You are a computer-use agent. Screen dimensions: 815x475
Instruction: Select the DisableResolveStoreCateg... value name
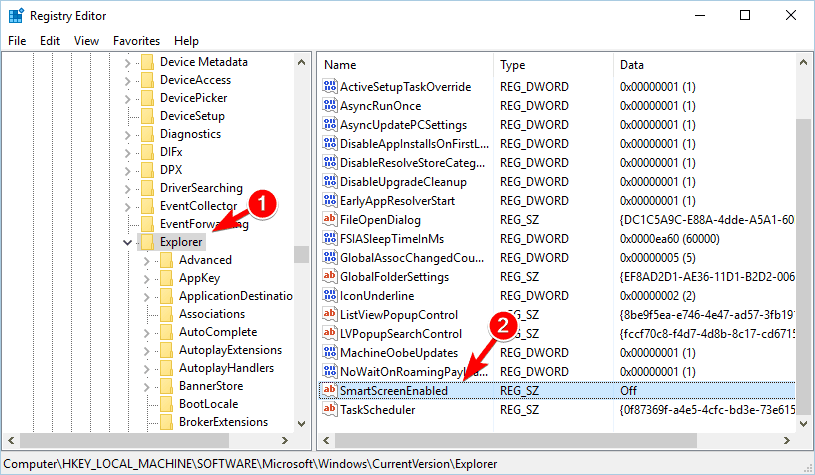pos(412,163)
